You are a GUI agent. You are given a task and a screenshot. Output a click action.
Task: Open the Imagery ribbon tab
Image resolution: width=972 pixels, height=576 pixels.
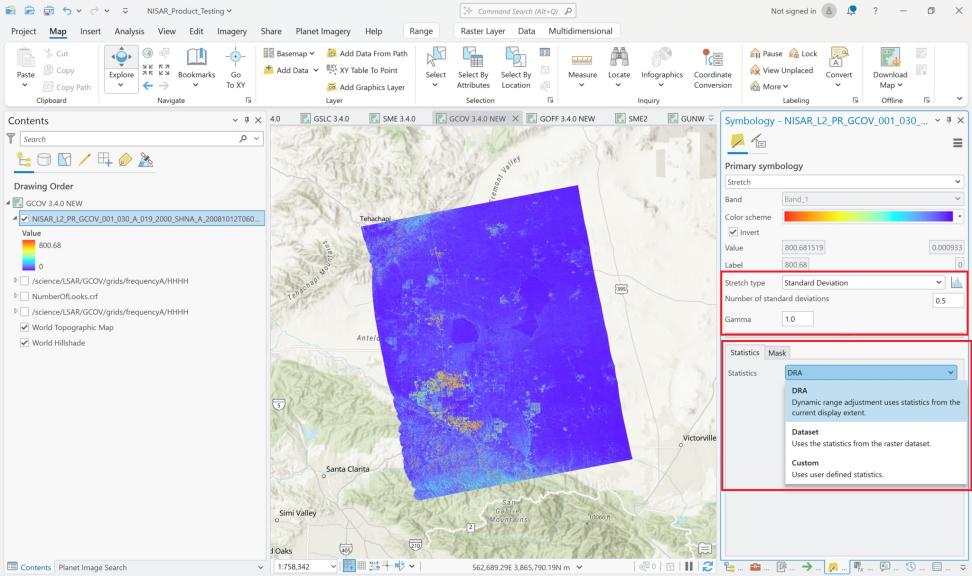(x=232, y=31)
